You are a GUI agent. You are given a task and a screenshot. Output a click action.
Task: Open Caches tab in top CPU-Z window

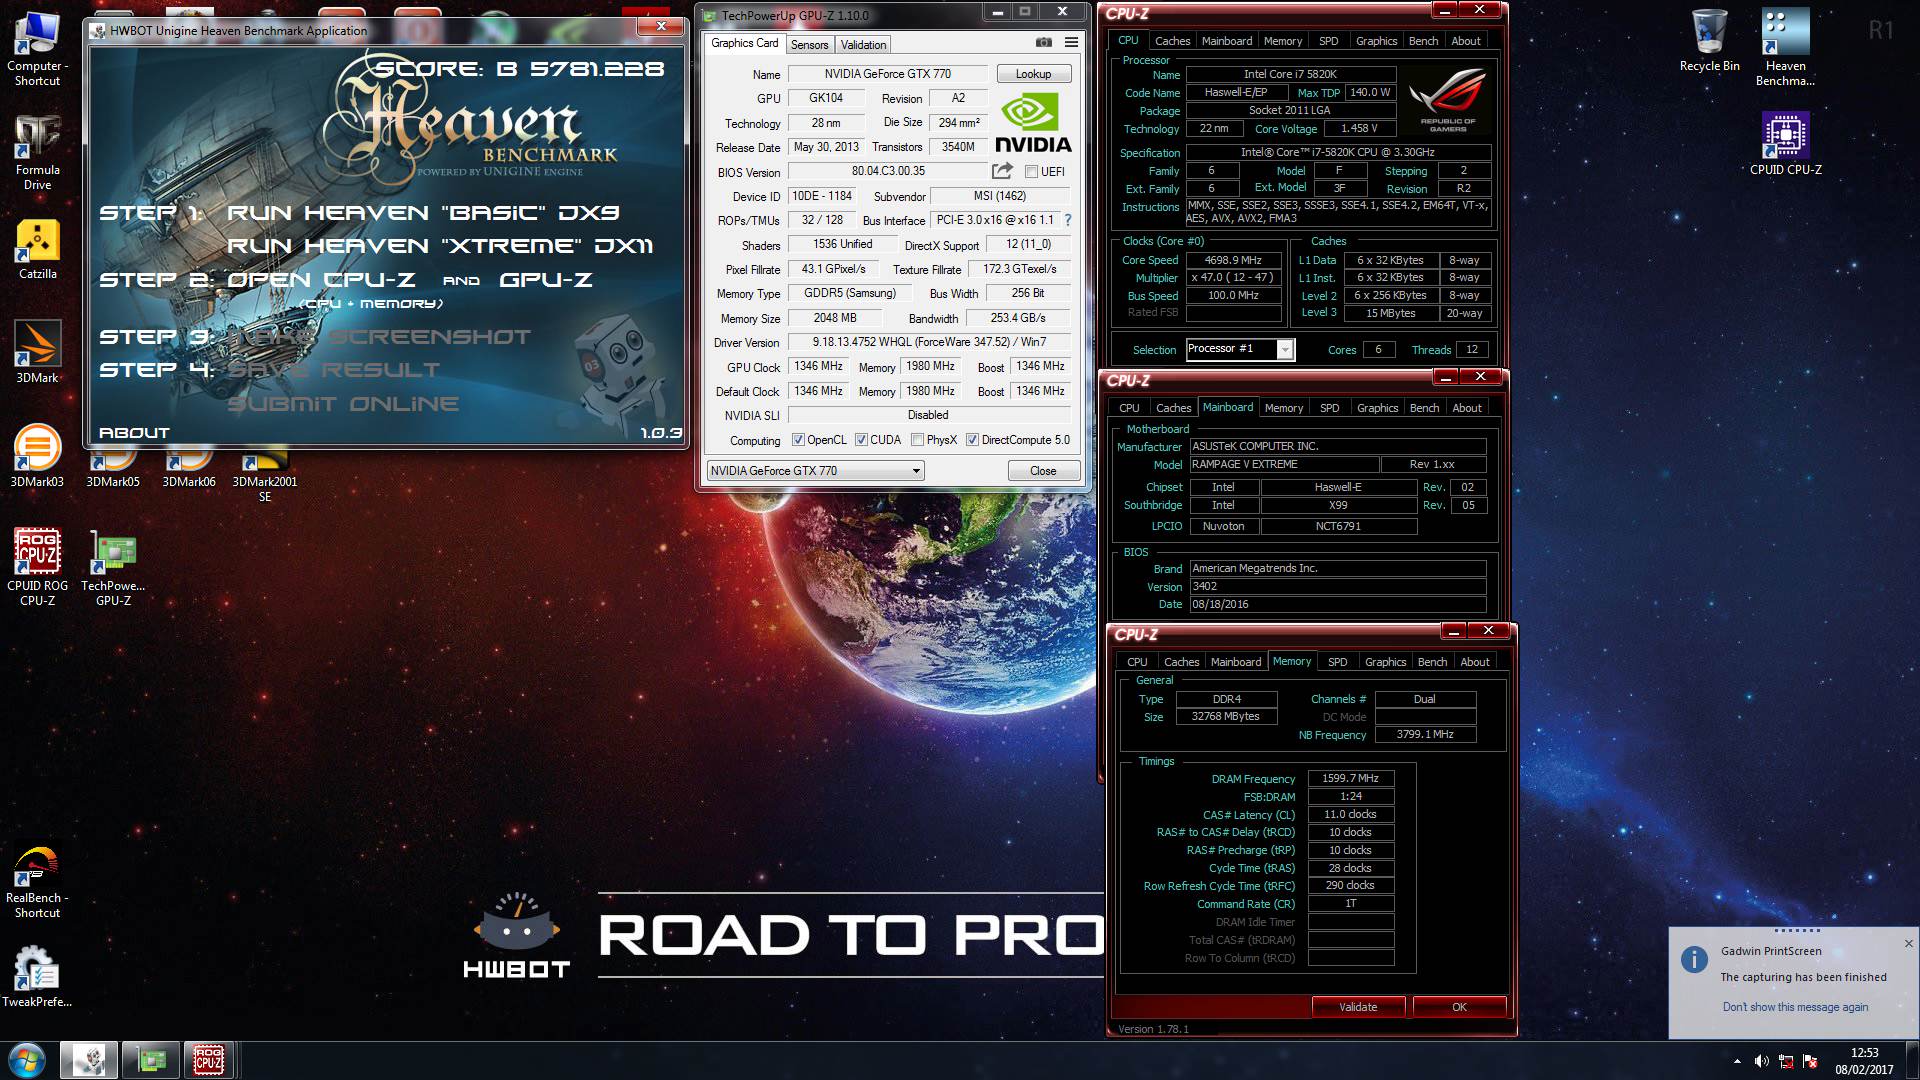coord(1172,41)
